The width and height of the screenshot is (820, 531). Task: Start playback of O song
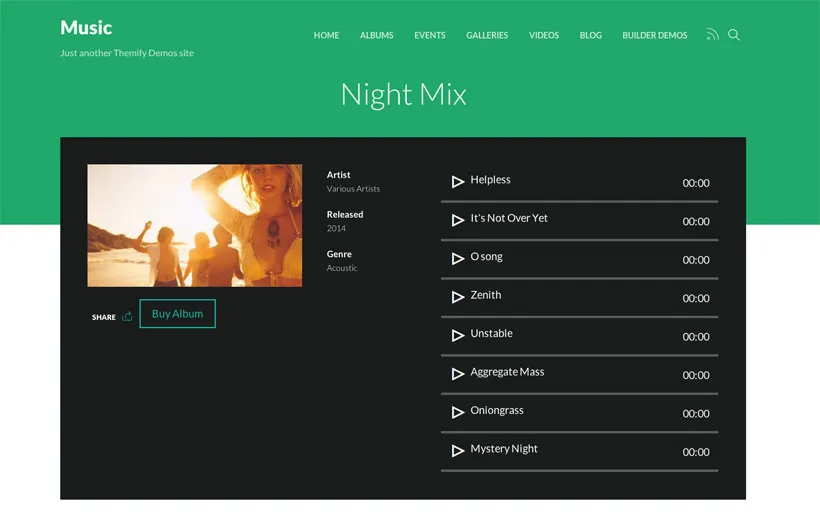[x=458, y=259]
